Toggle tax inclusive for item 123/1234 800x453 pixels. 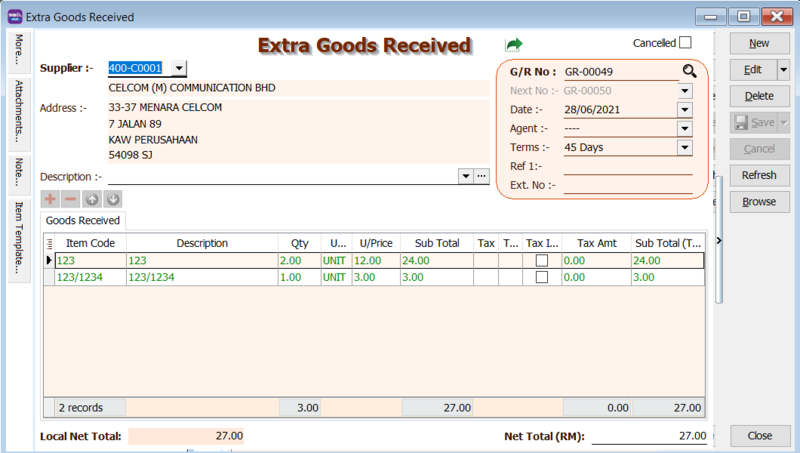click(x=542, y=277)
